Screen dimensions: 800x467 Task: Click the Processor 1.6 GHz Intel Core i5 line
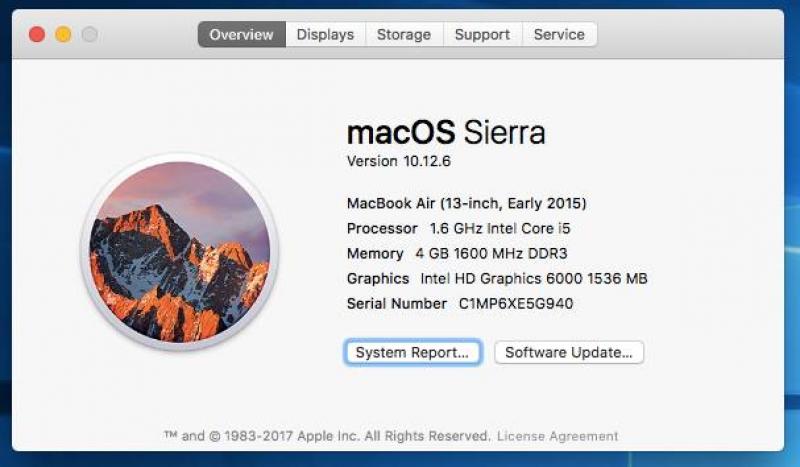[x=459, y=229]
